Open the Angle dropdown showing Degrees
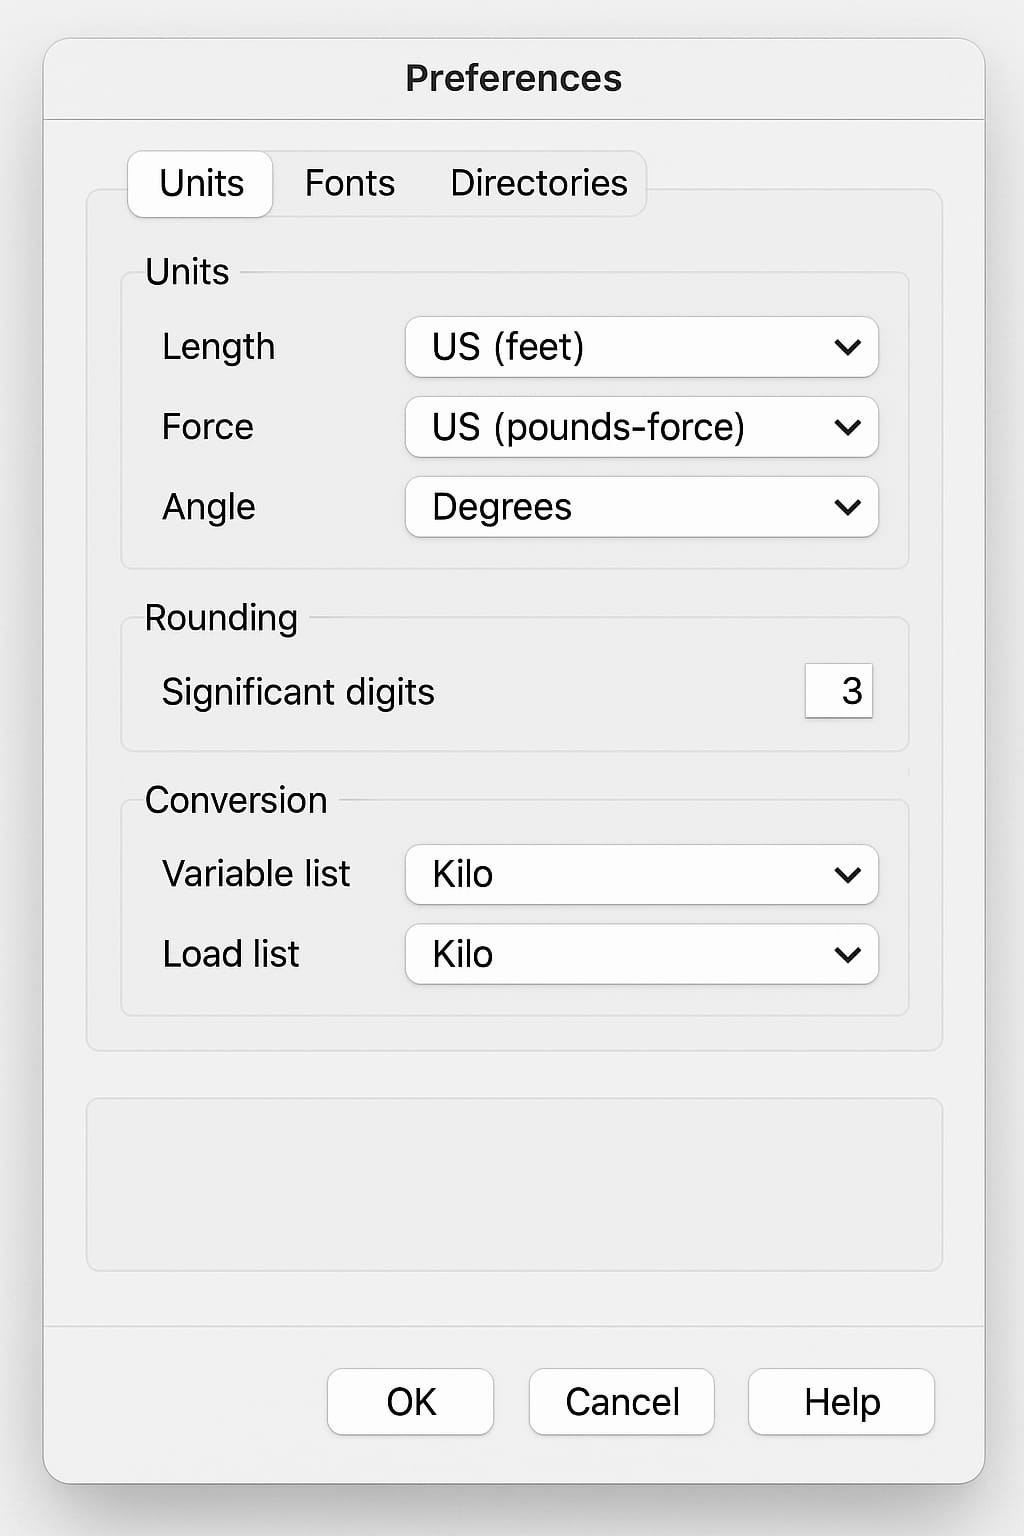 pos(640,507)
